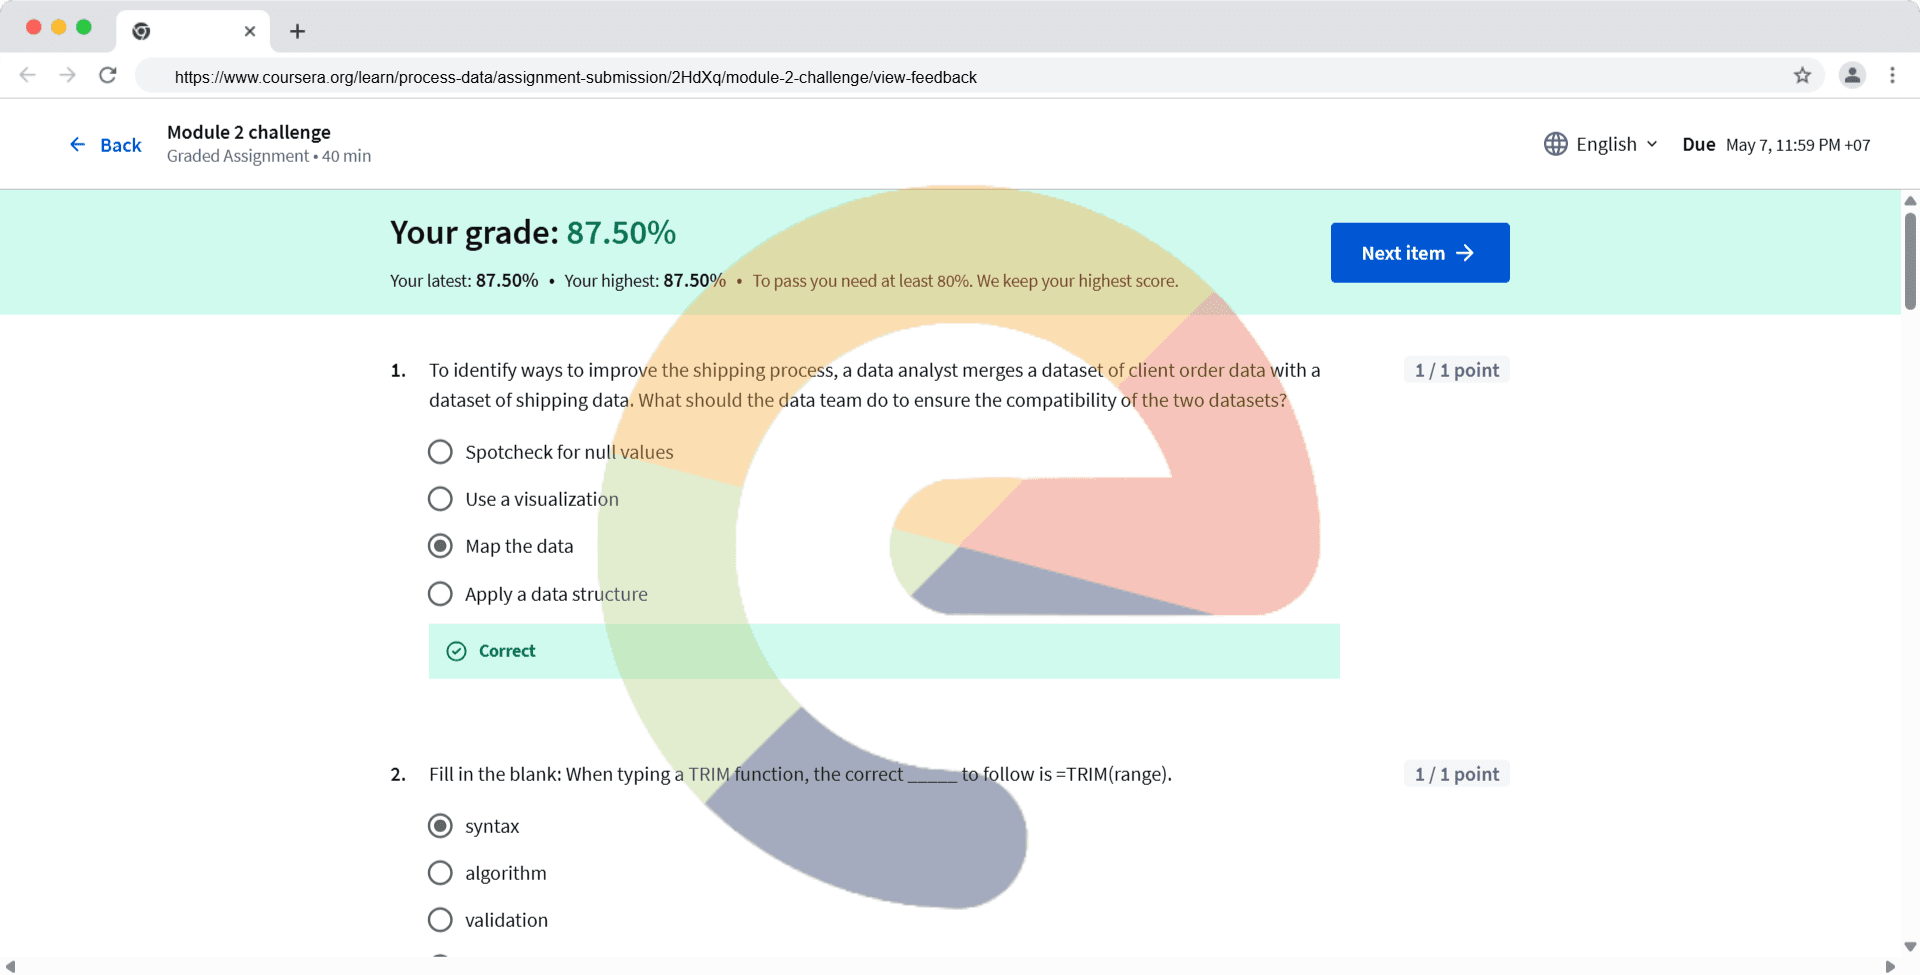Click the vertical scrollbar down arrow

click(1910, 946)
